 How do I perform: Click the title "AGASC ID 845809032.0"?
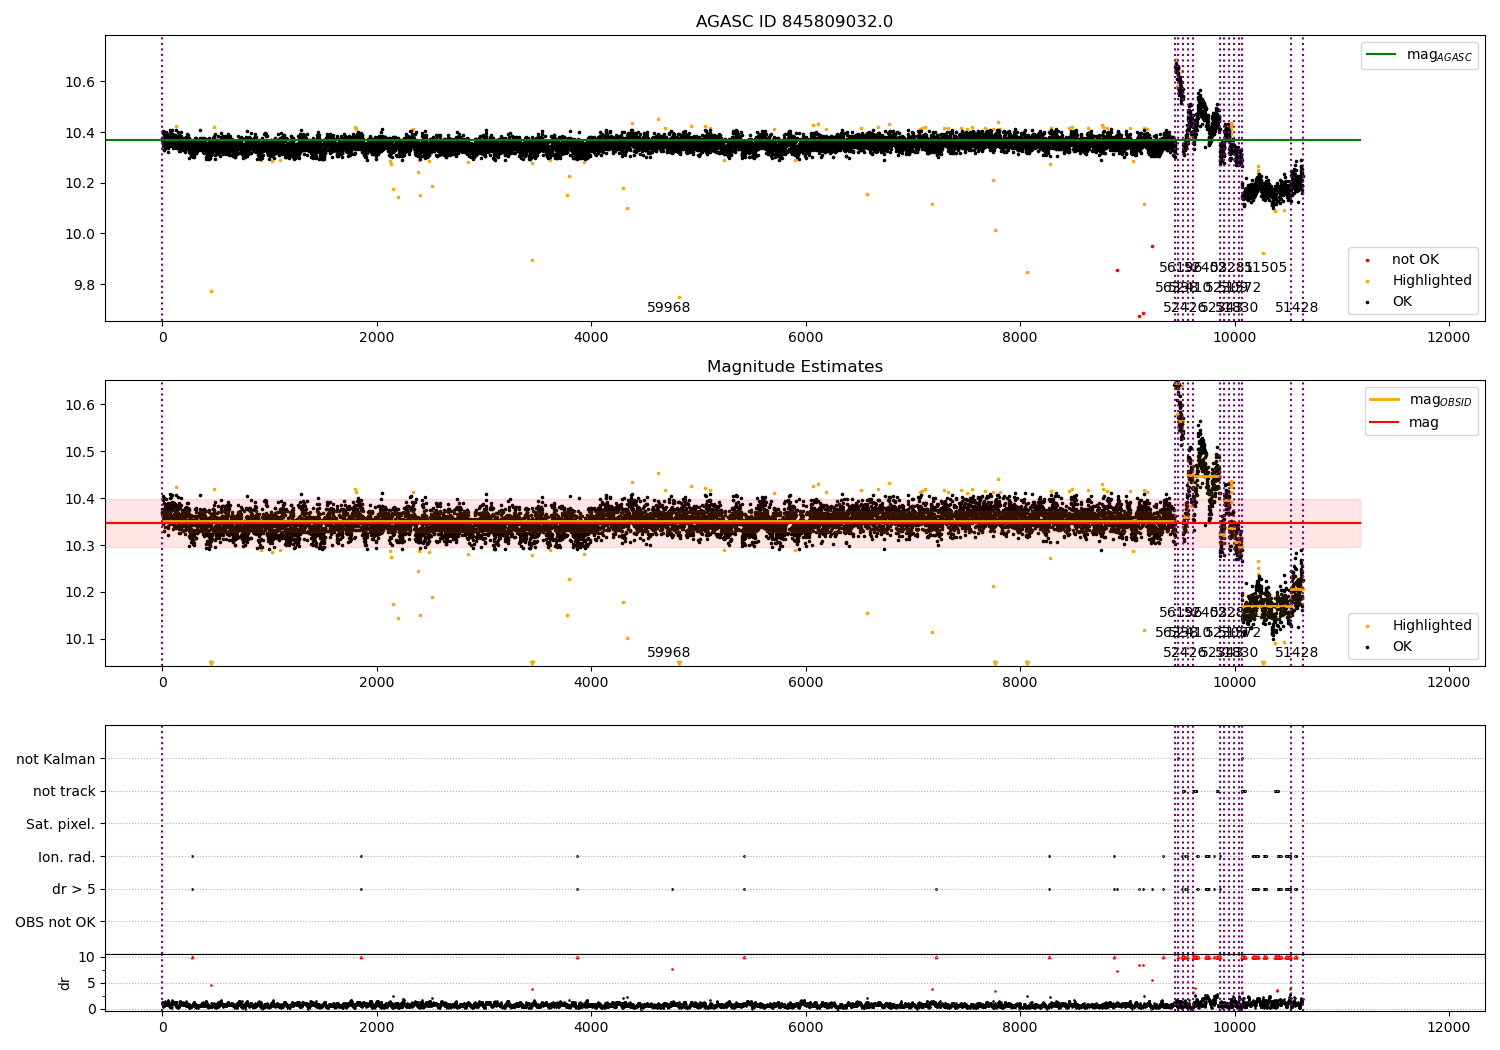794,21
